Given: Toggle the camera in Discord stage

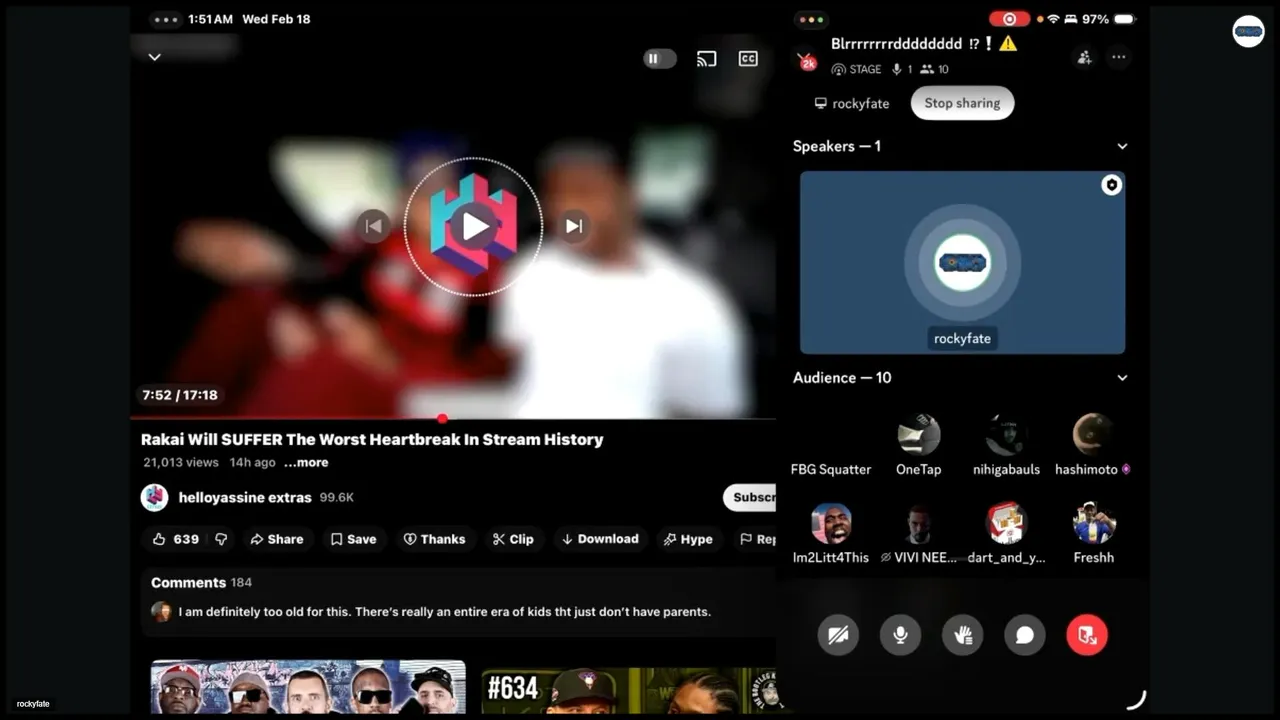Looking at the screenshot, I should pos(838,635).
